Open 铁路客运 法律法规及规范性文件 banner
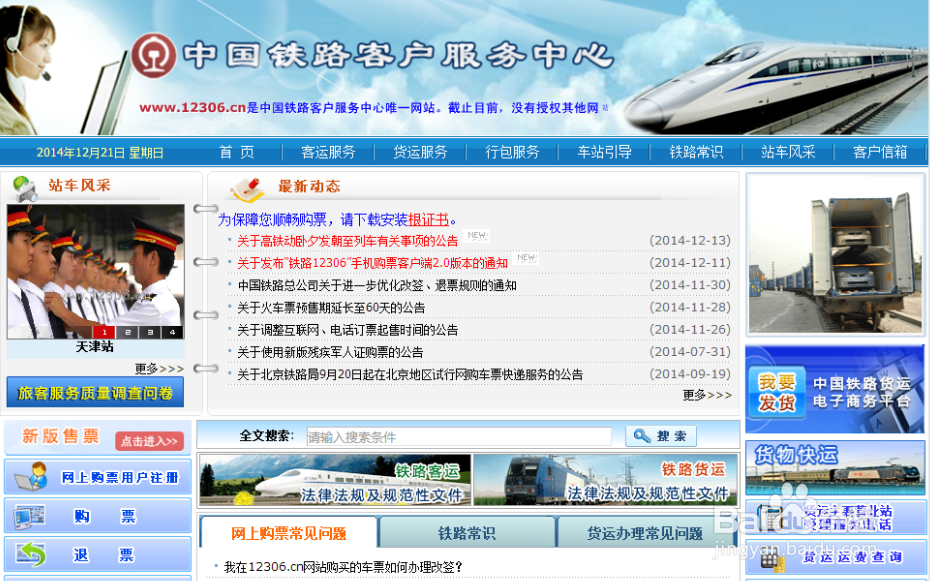This screenshot has width=930, height=581. tap(336, 480)
